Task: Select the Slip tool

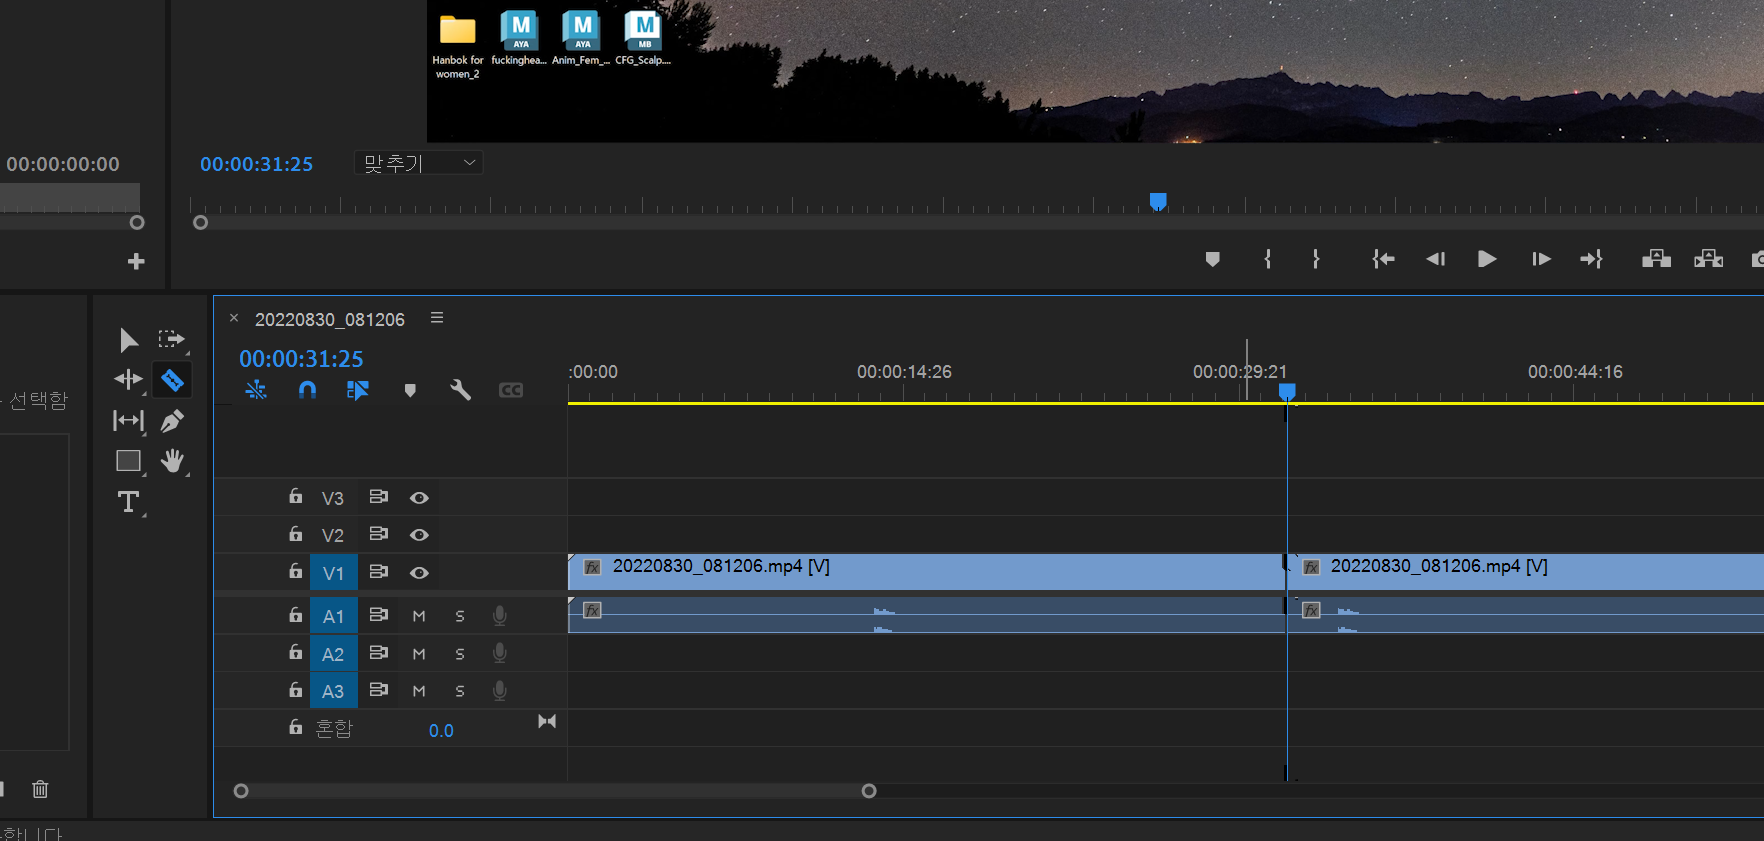Action: 128,420
